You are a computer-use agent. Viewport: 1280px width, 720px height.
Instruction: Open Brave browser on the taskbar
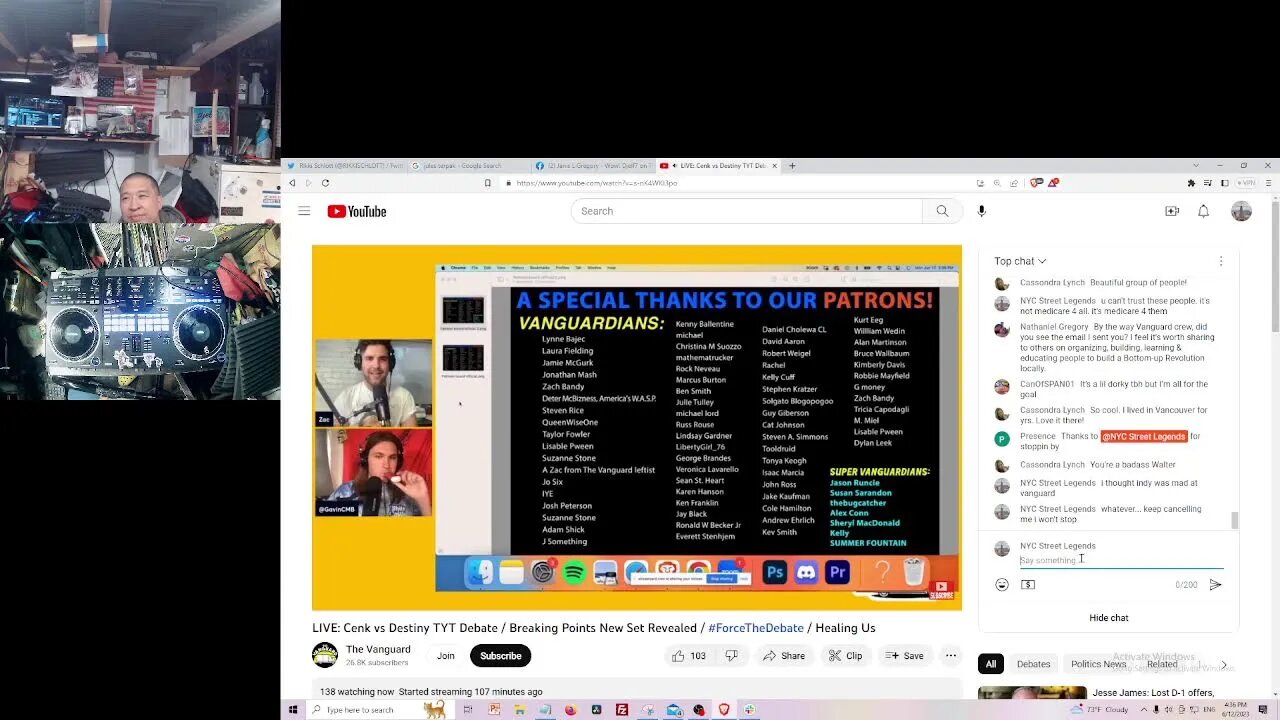(724, 710)
